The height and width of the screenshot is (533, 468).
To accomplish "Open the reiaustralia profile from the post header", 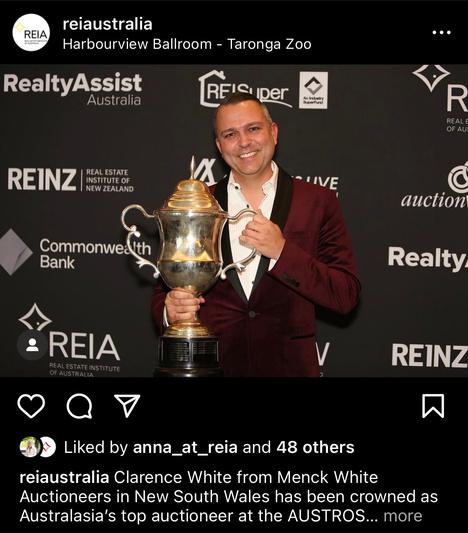I will (107, 24).
